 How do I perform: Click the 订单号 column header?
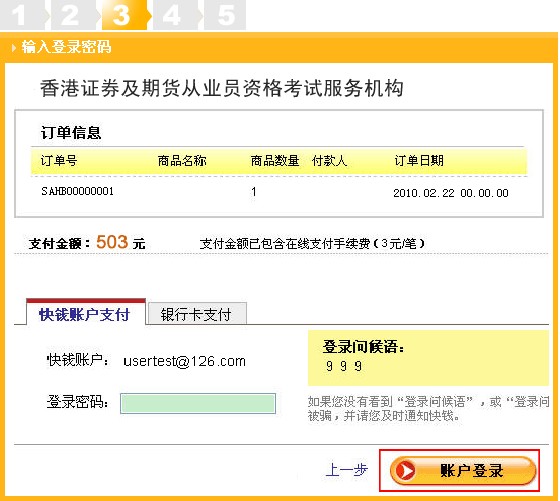click(x=59, y=161)
